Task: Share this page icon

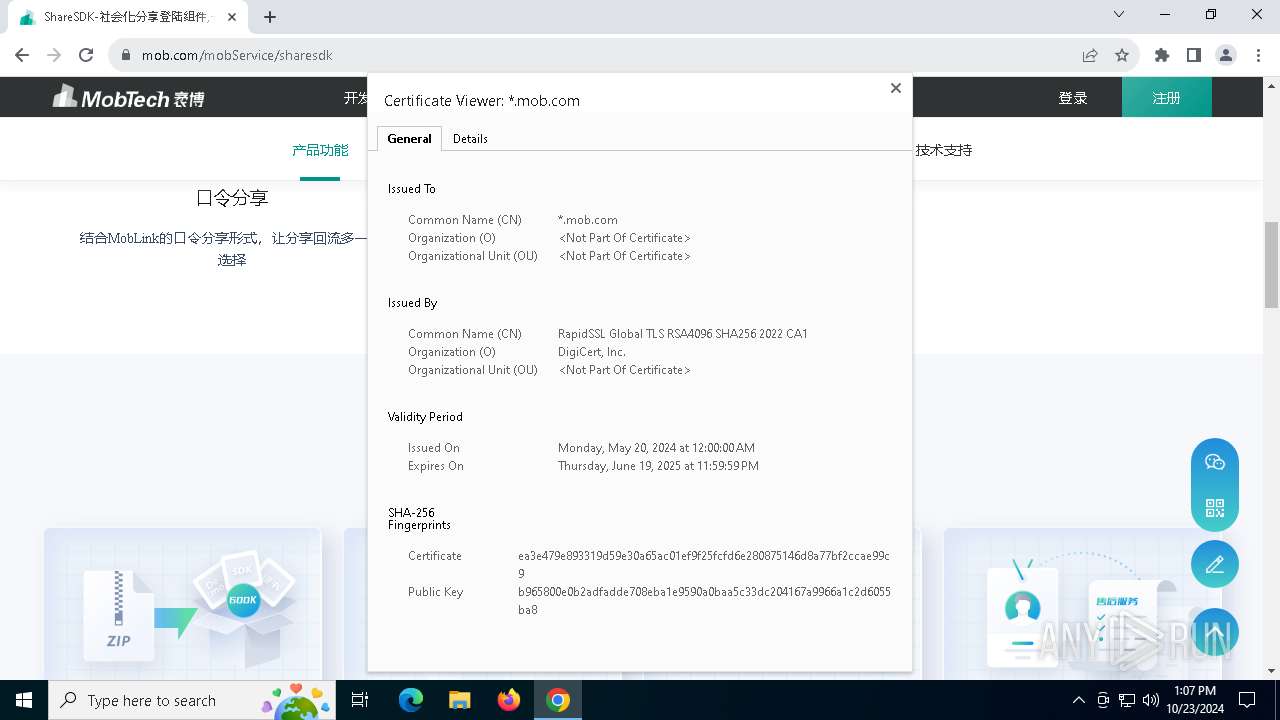Action: click(x=1090, y=55)
